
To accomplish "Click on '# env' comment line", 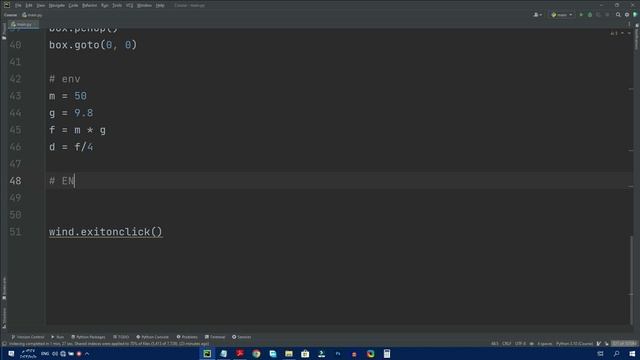I will point(64,79).
